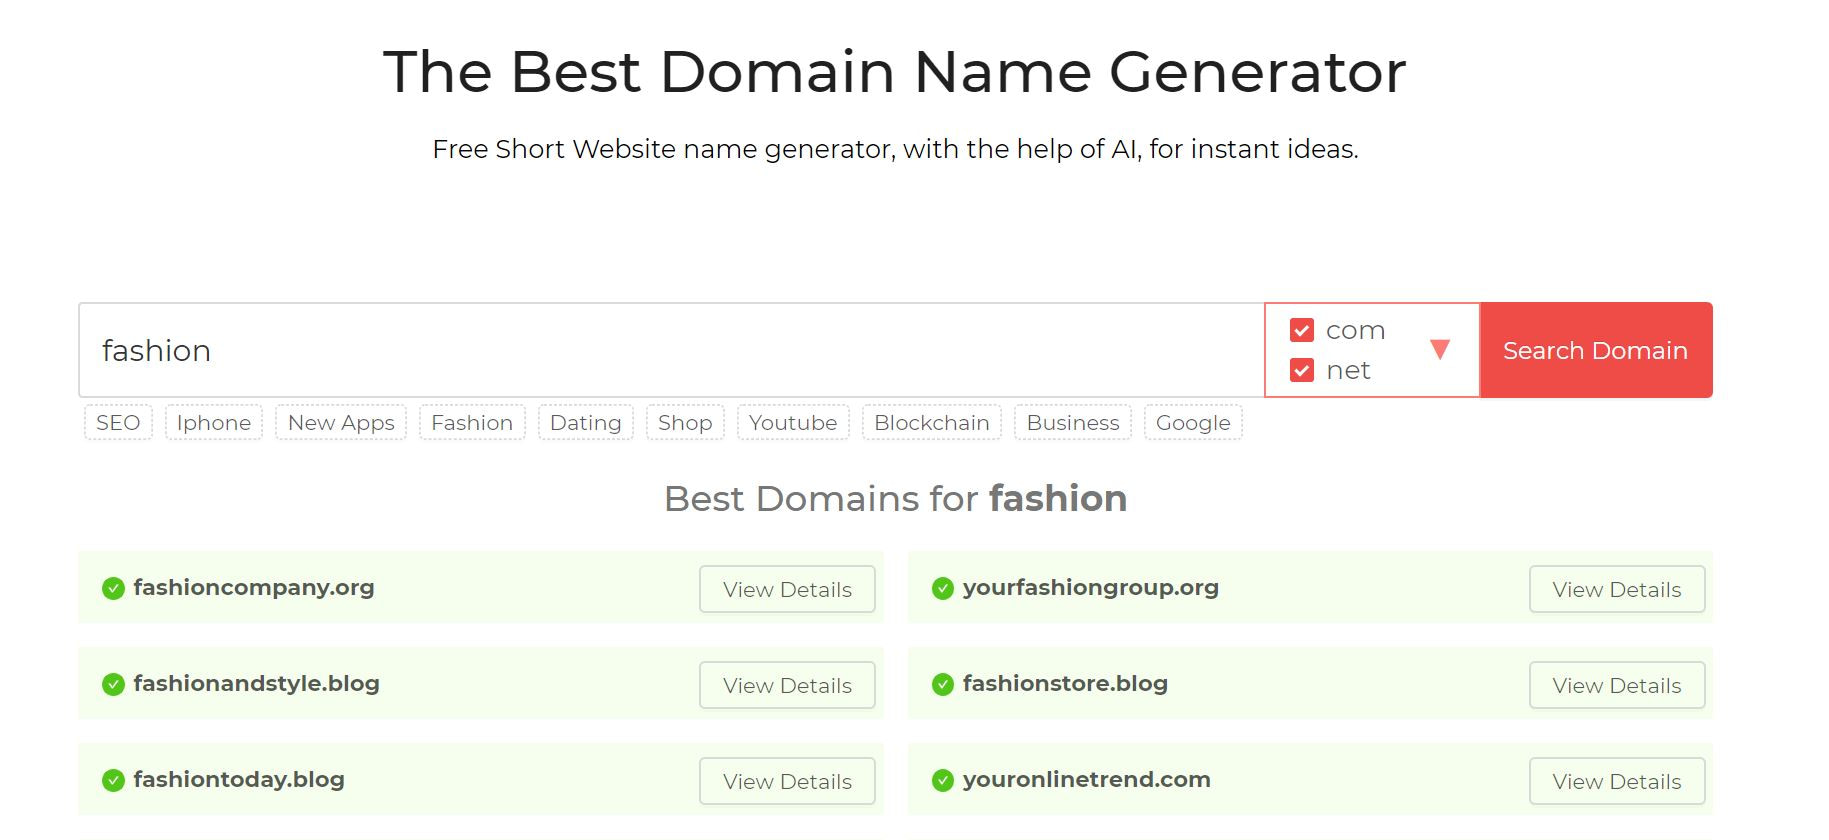Click inside the domain search input field
Image resolution: width=1829 pixels, height=840 pixels.
600,350
